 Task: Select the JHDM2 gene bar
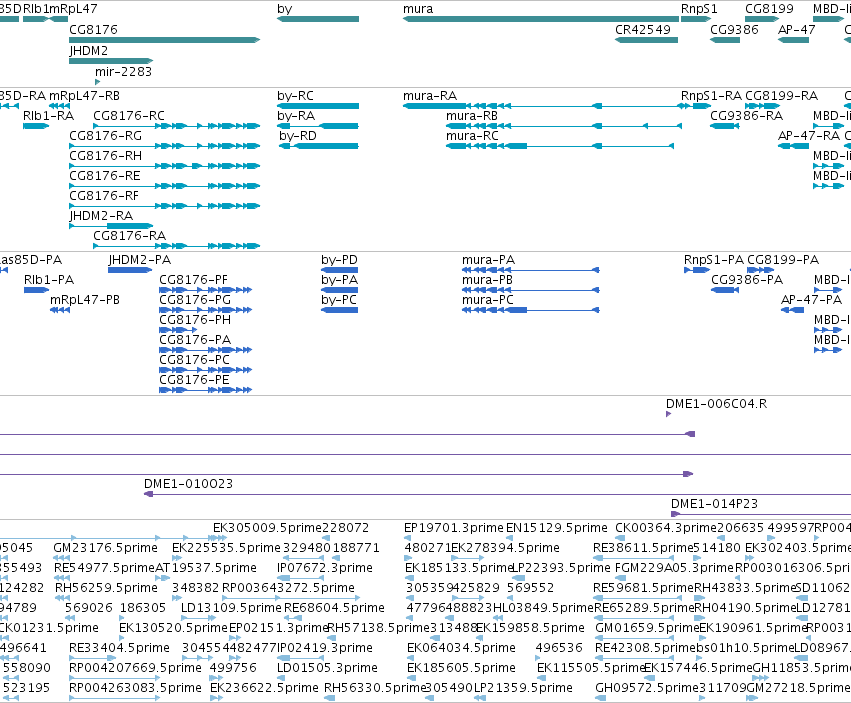tap(111, 61)
